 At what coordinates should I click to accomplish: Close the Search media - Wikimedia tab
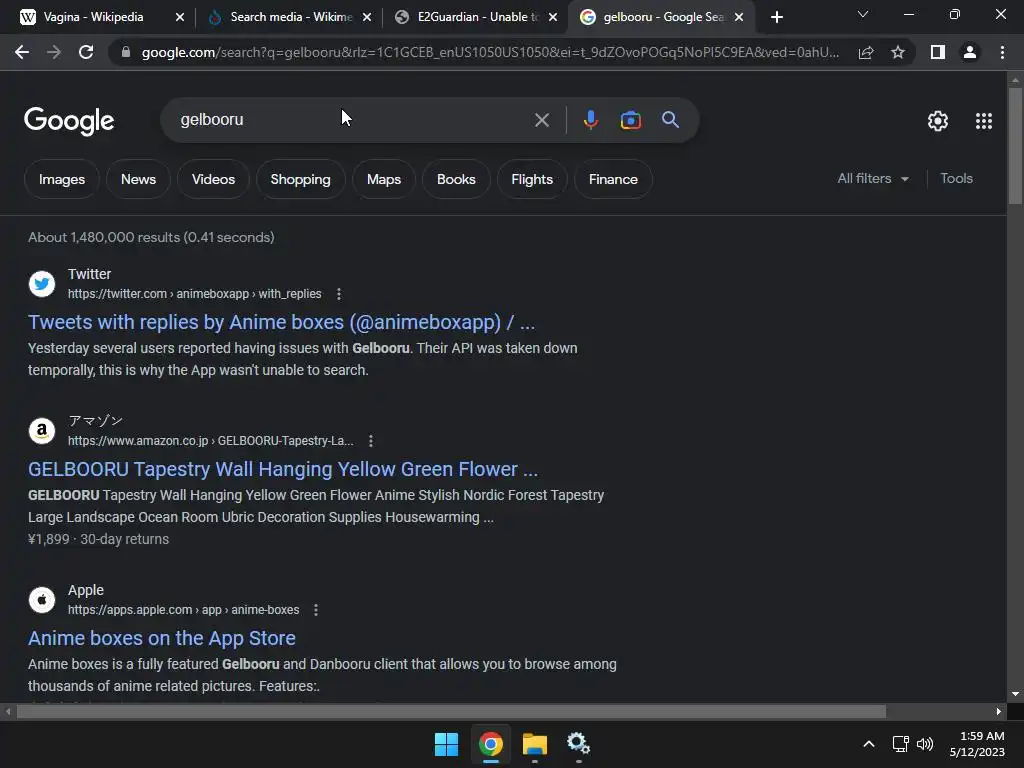(x=366, y=17)
